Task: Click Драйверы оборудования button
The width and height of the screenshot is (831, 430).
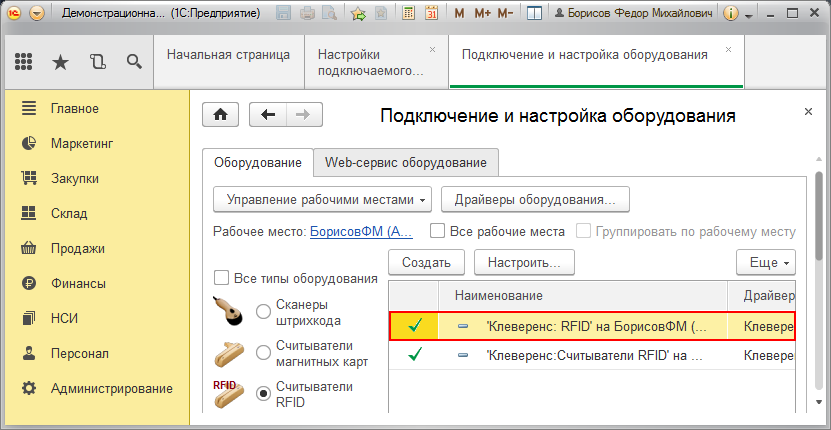Action: click(535, 200)
